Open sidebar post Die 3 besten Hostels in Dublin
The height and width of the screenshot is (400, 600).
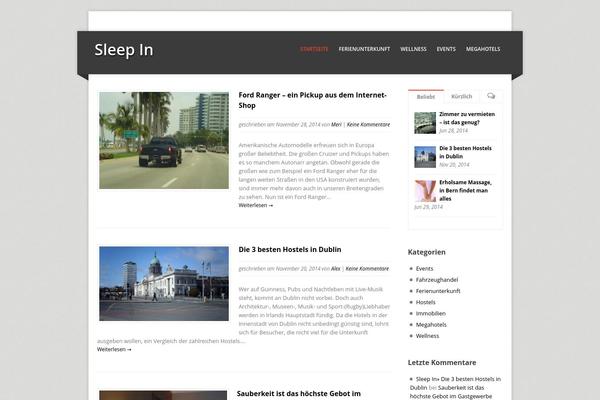point(465,152)
